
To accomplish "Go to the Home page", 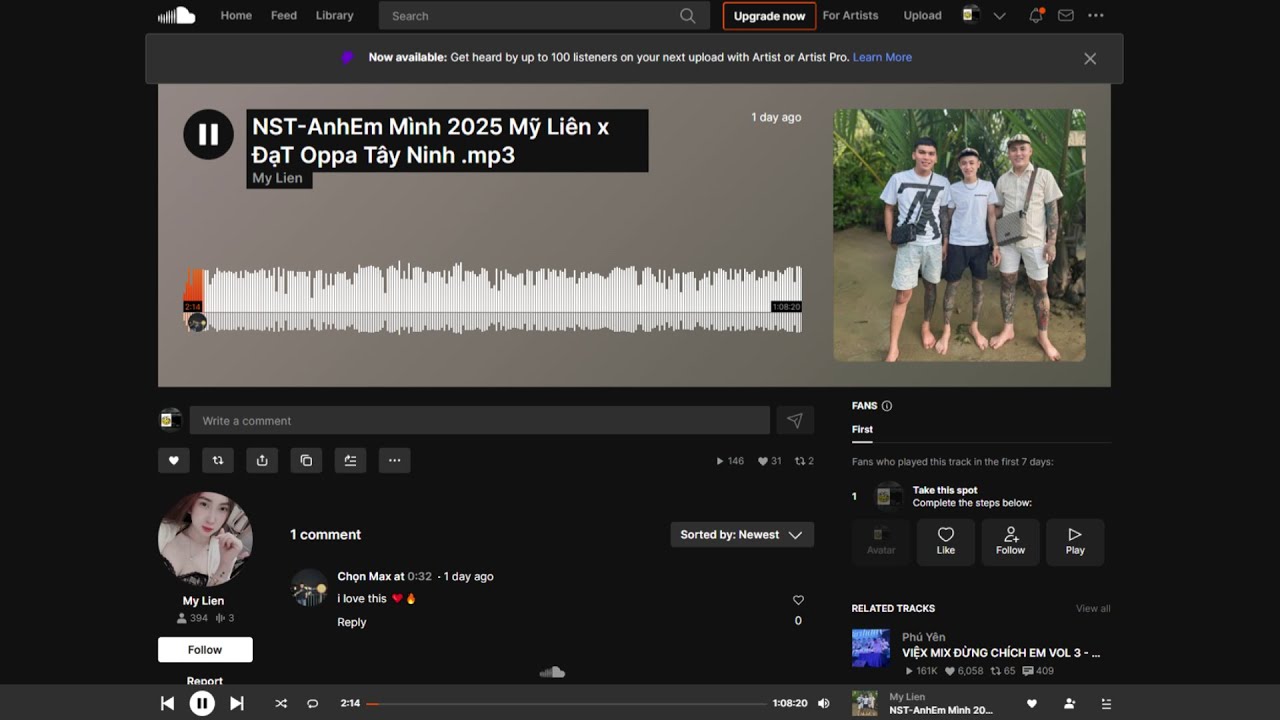I will click(x=236, y=15).
